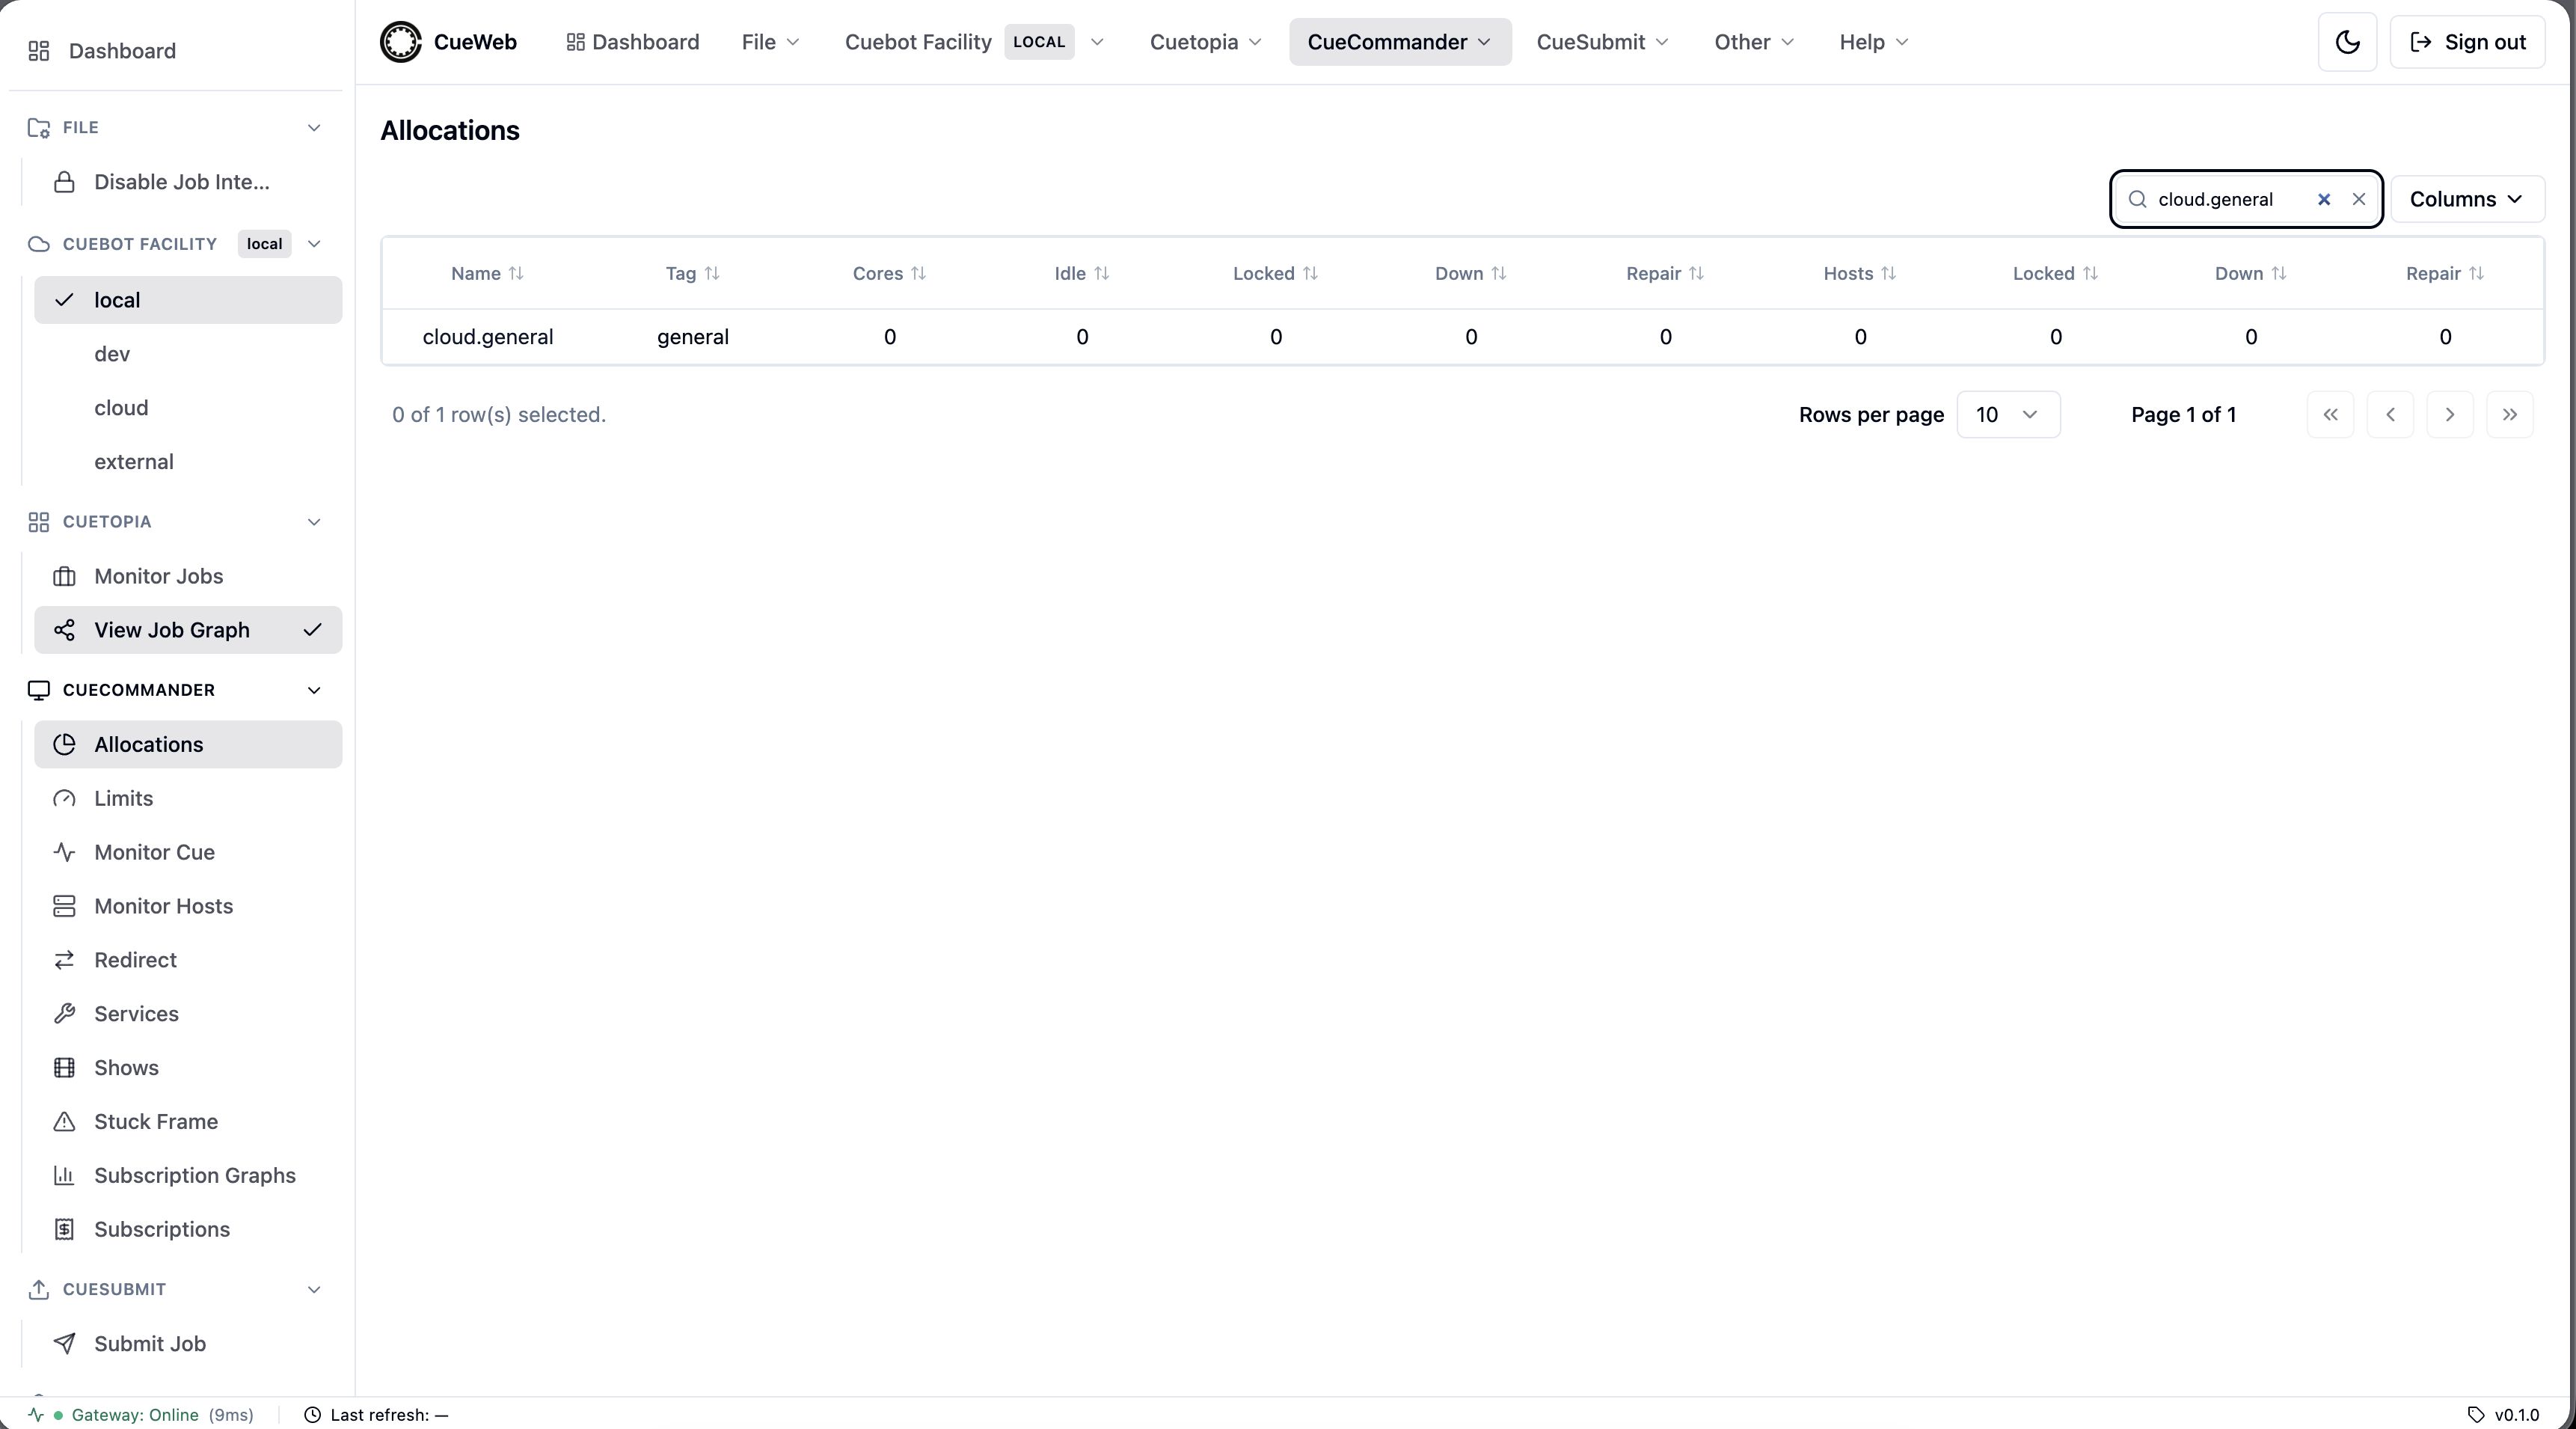Click the Sign out arrow icon
2576x1429 pixels.
click(x=2421, y=42)
